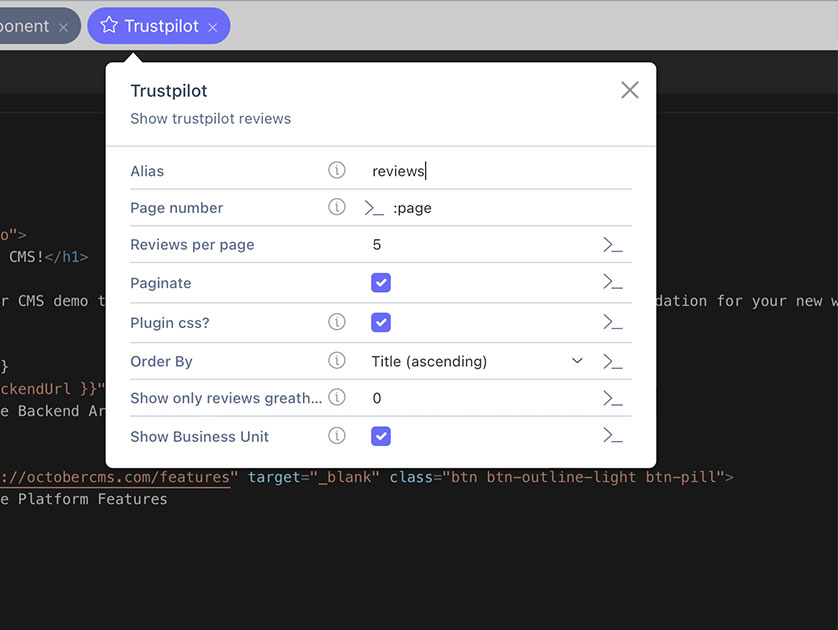Click the 'Order By' label

pyautogui.click(x=161, y=362)
